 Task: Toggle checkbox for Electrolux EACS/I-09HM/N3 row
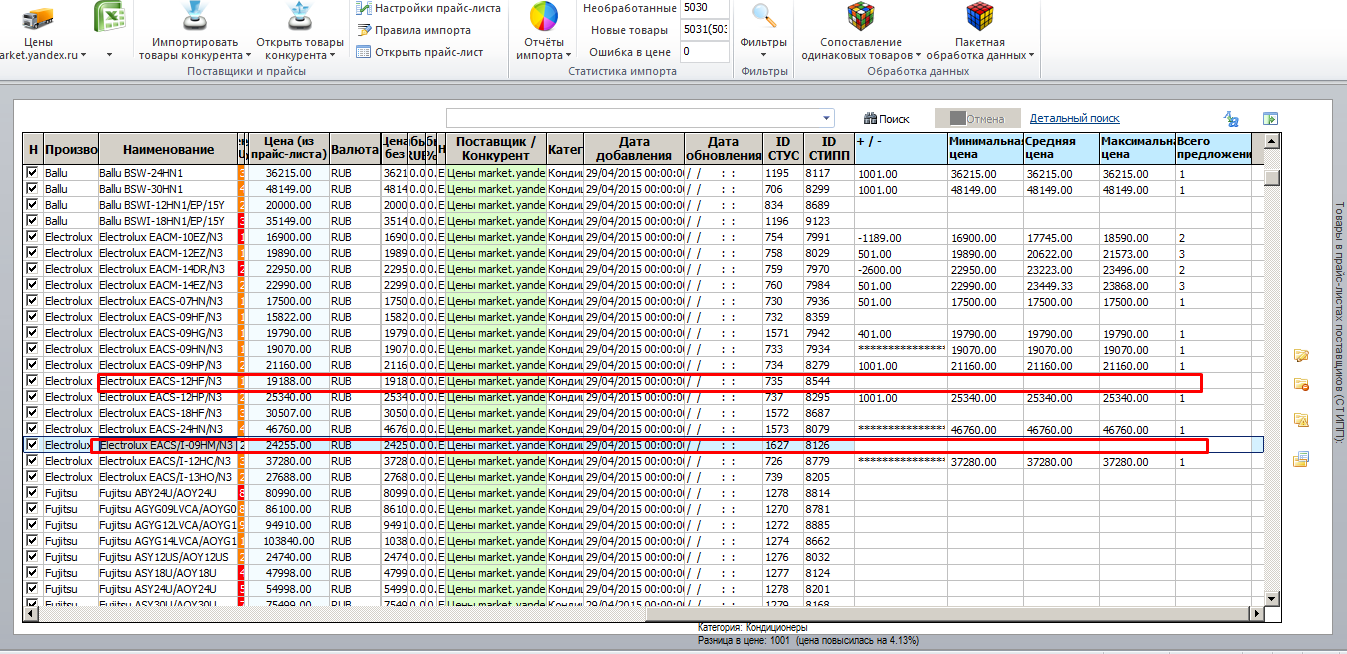33,445
